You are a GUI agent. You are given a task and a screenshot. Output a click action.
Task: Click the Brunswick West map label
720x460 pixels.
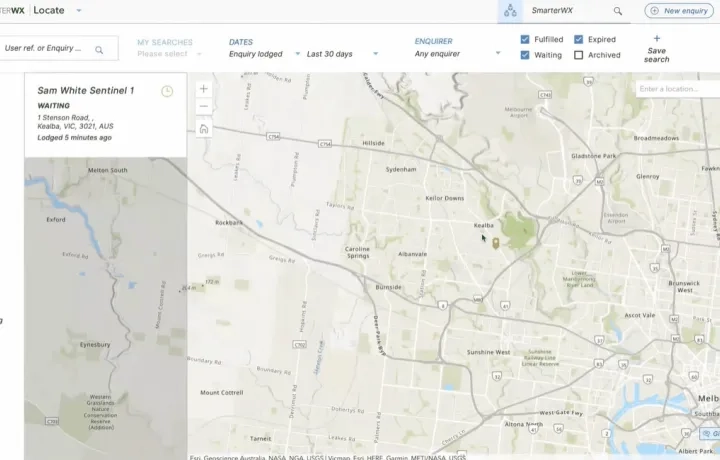(684, 286)
